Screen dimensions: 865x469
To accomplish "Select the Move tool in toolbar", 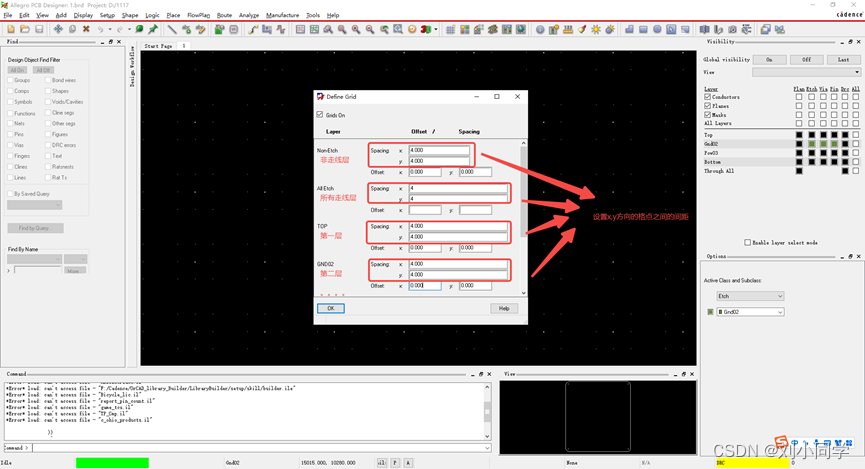I will (58, 29).
